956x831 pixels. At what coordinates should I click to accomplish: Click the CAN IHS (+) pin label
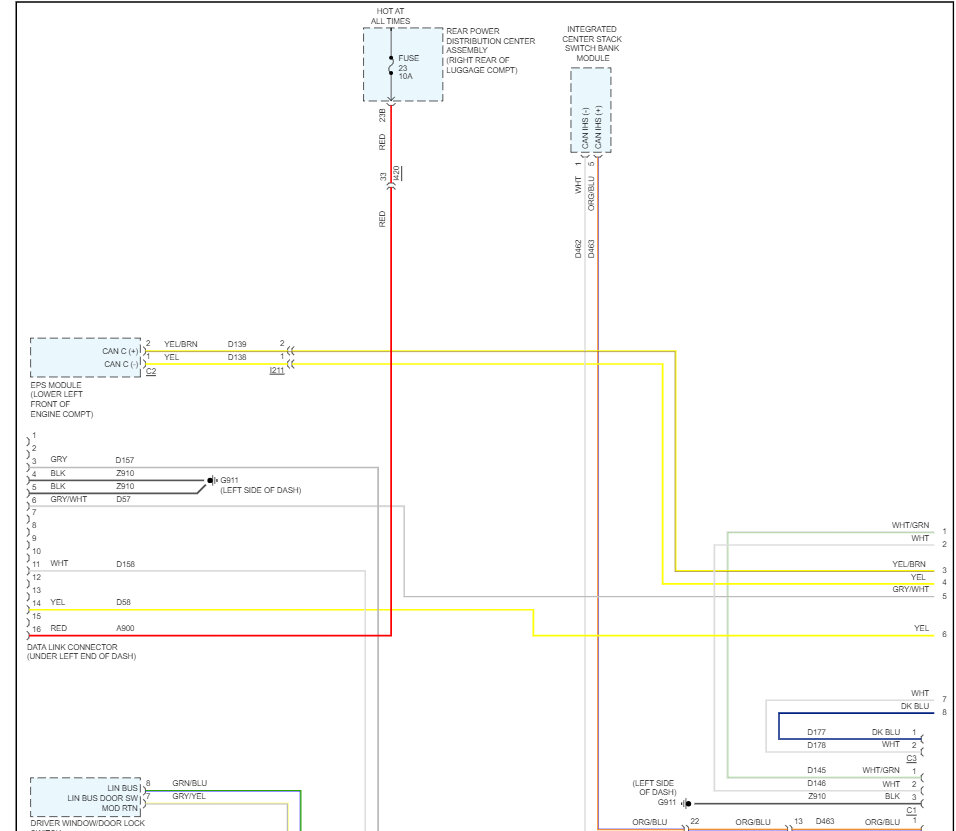click(598, 127)
